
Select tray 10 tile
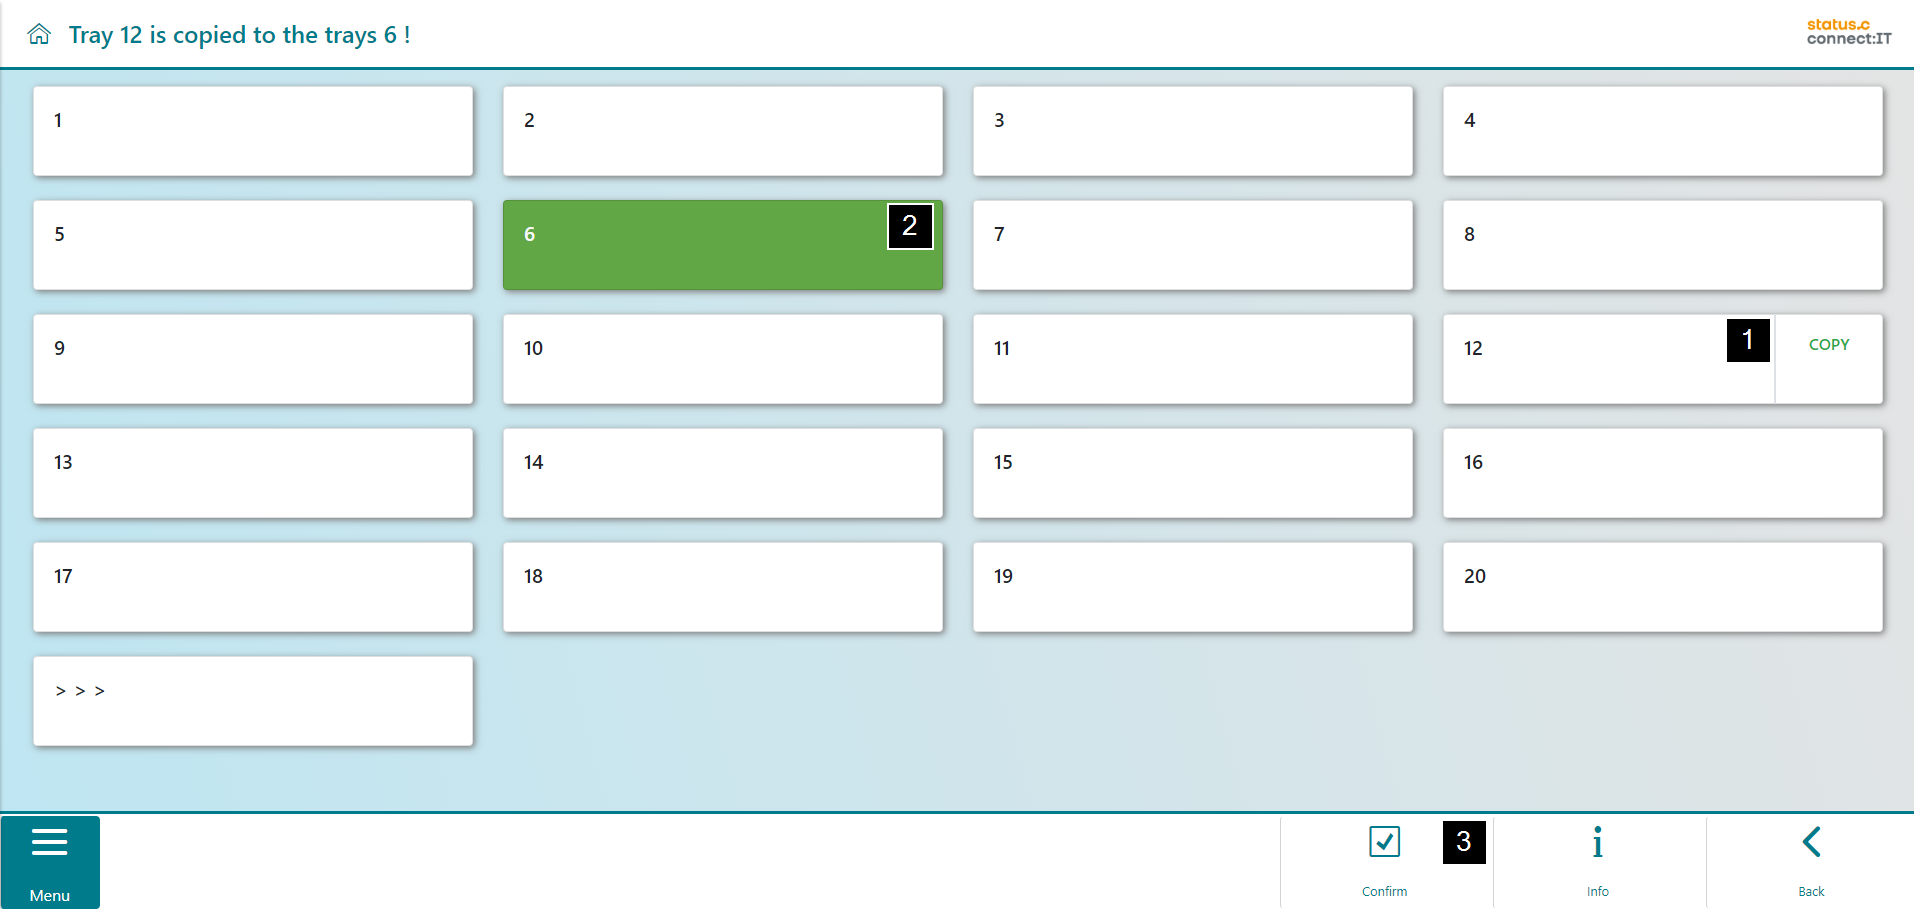722,359
